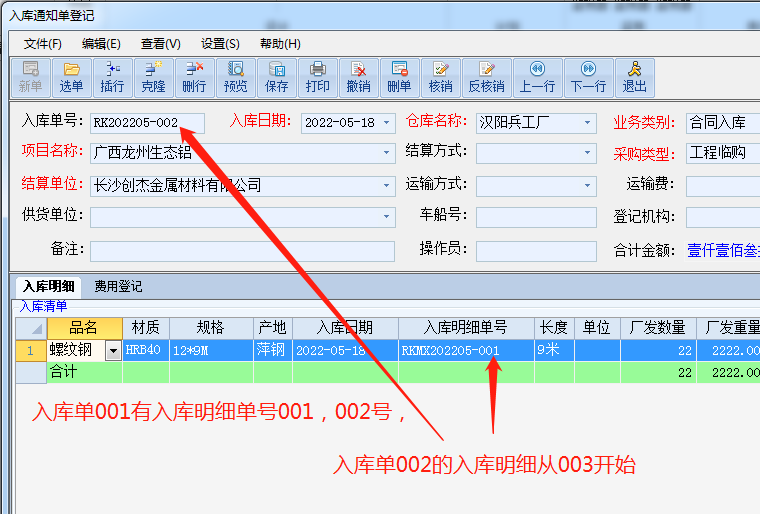Image resolution: width=760 pixels, height=514 pixels.
Task: Open the 螺纹钢 品名 cell dropdown
Action: click(113, 351)
